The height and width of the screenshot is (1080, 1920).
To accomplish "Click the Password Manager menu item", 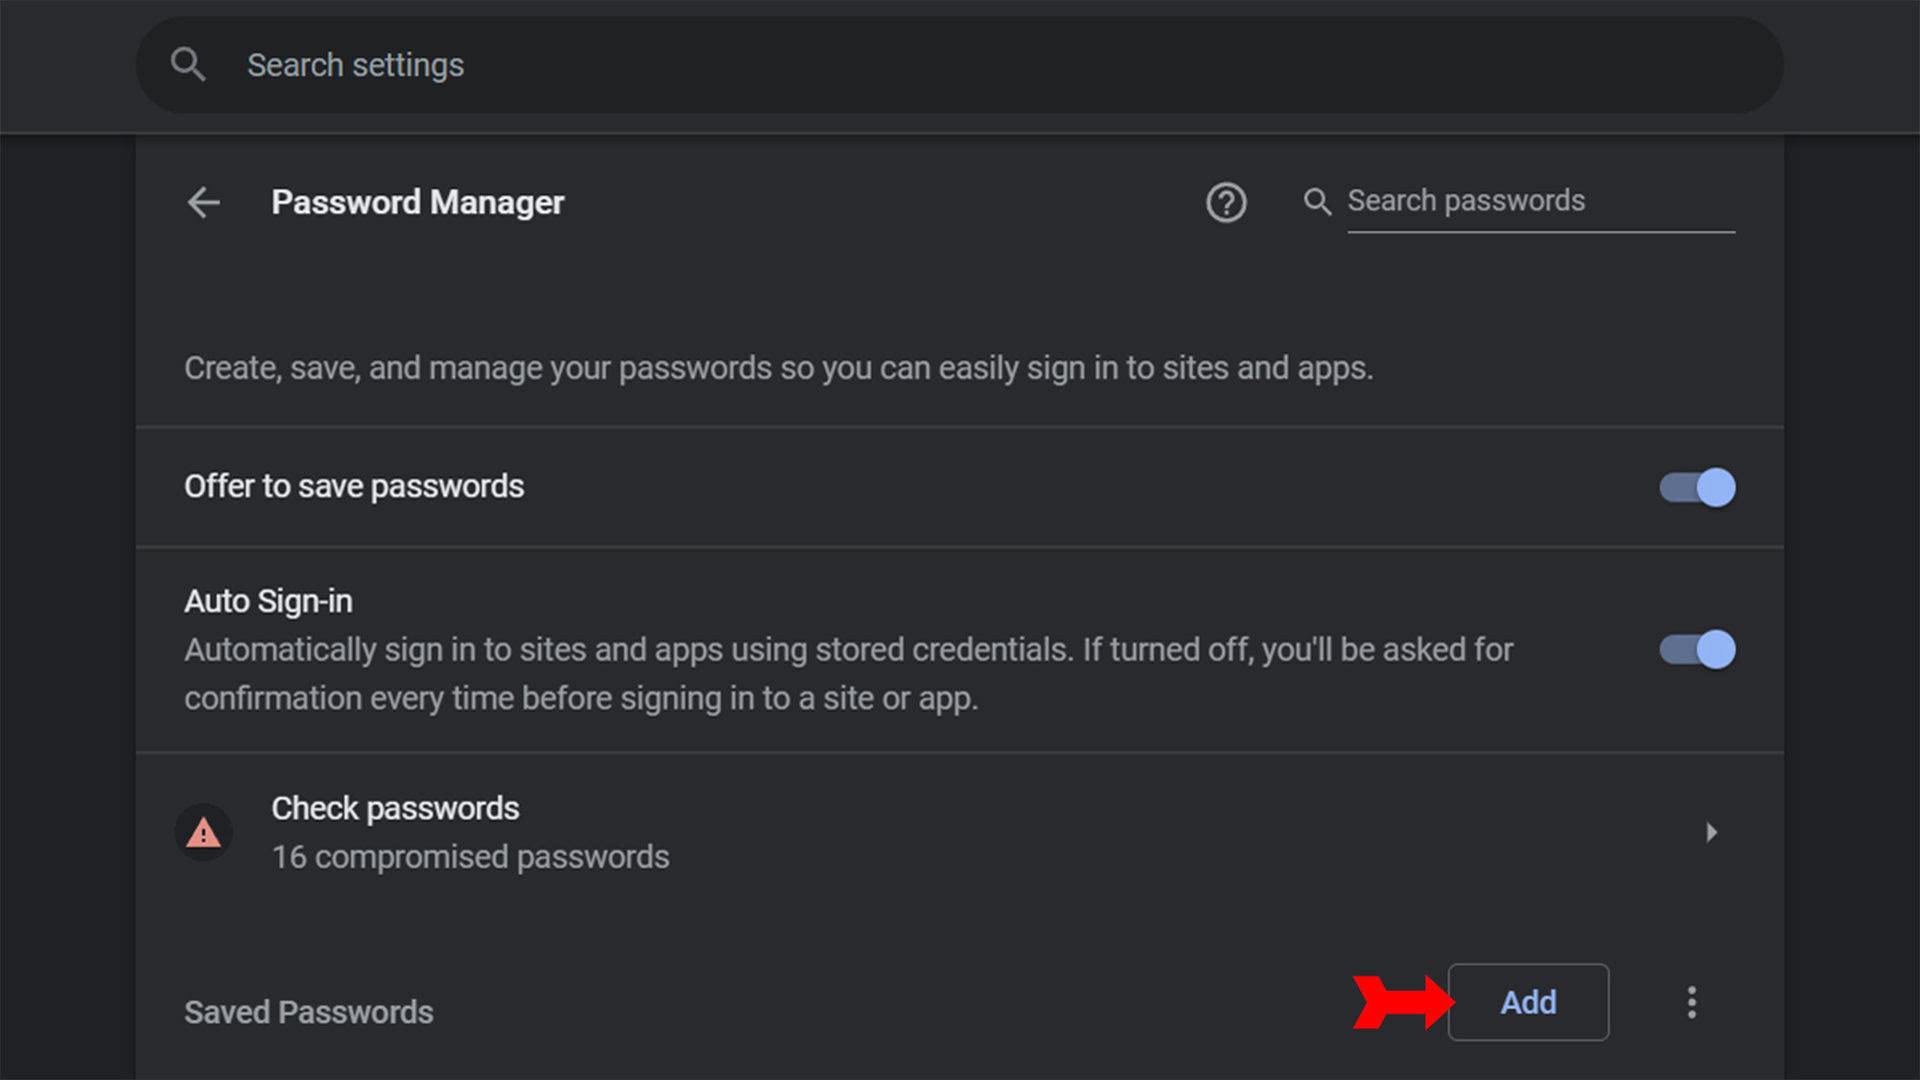I will (417, 200).
